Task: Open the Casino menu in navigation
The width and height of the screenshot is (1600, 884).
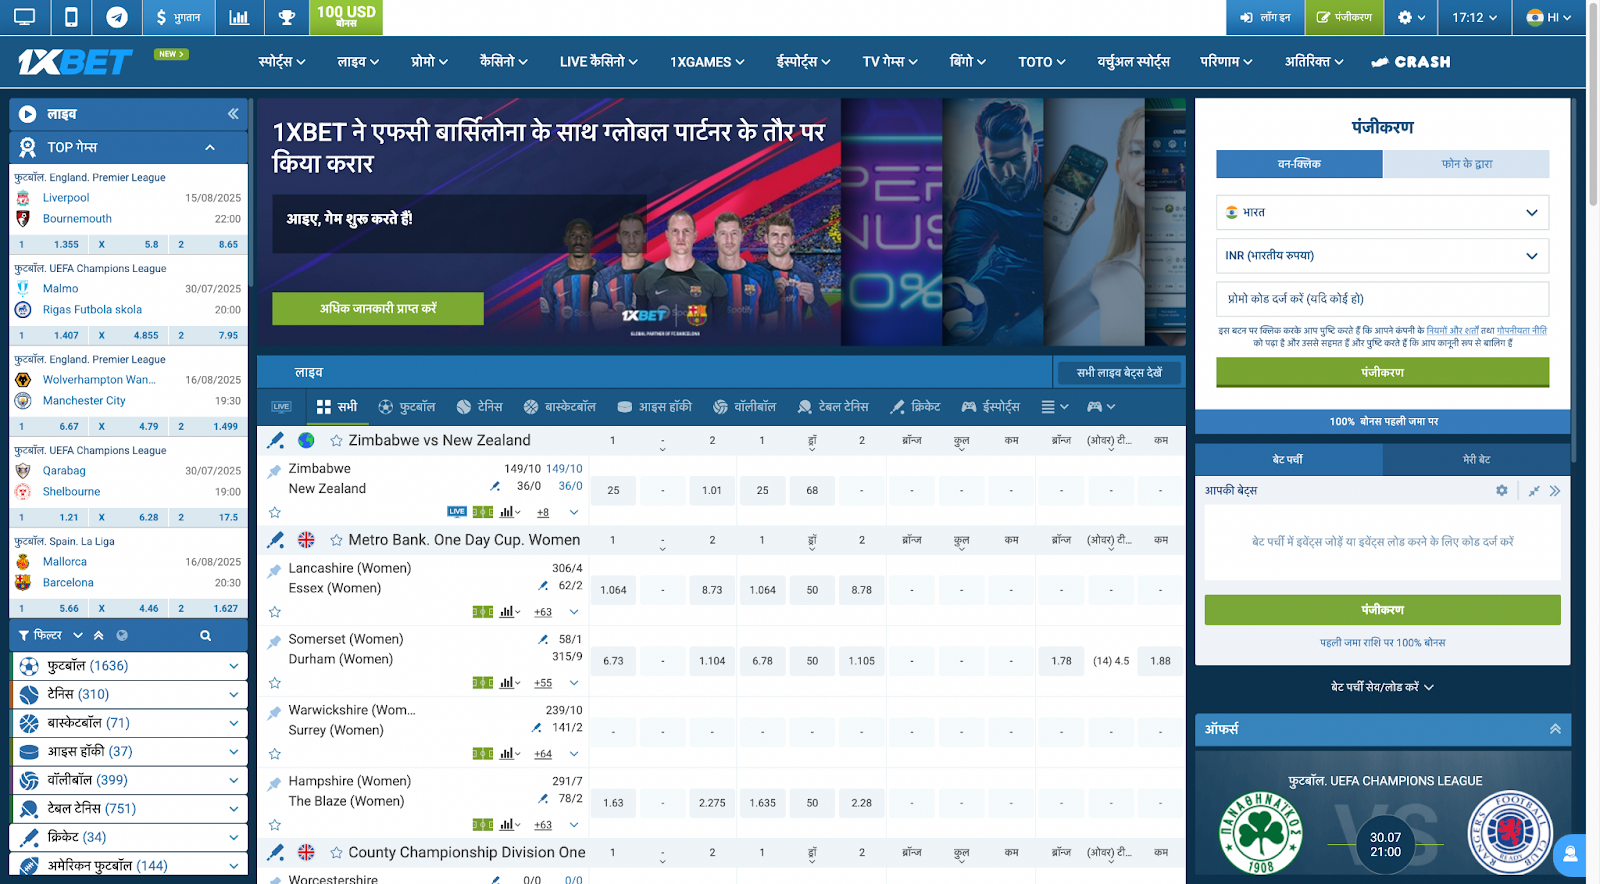Action: pos(503,62)
